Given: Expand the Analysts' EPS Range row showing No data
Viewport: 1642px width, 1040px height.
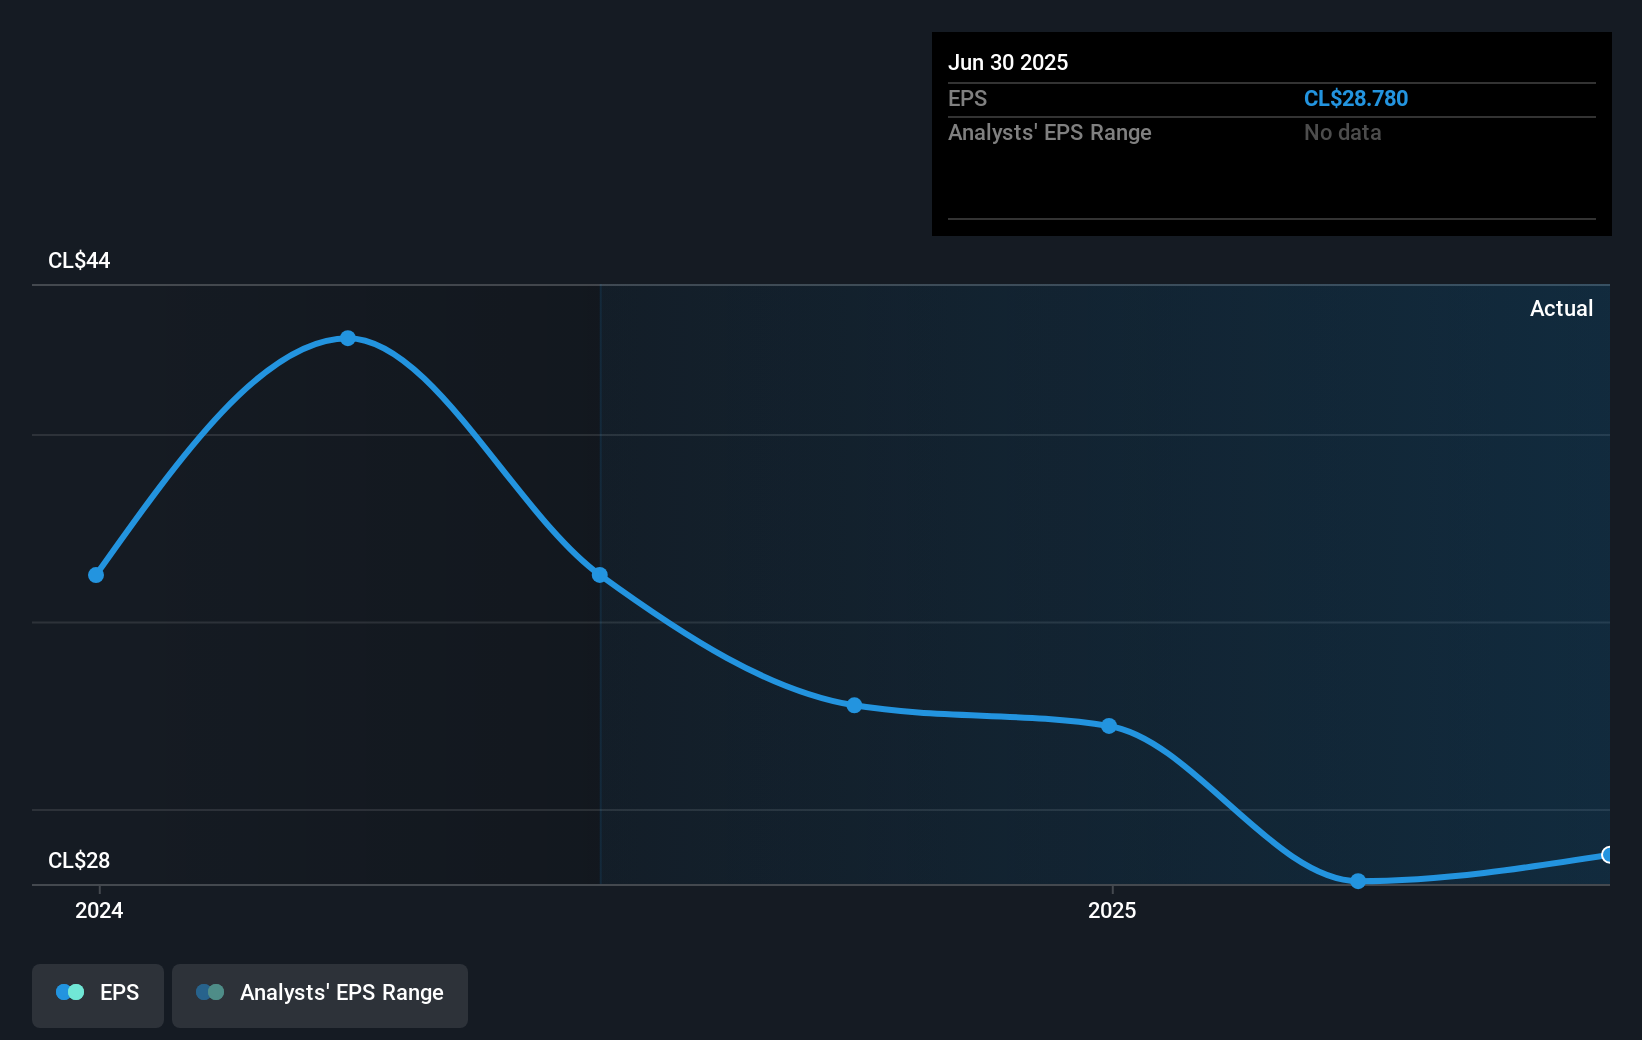Looking at the screenshot, I should click(x=1049, y=132).
